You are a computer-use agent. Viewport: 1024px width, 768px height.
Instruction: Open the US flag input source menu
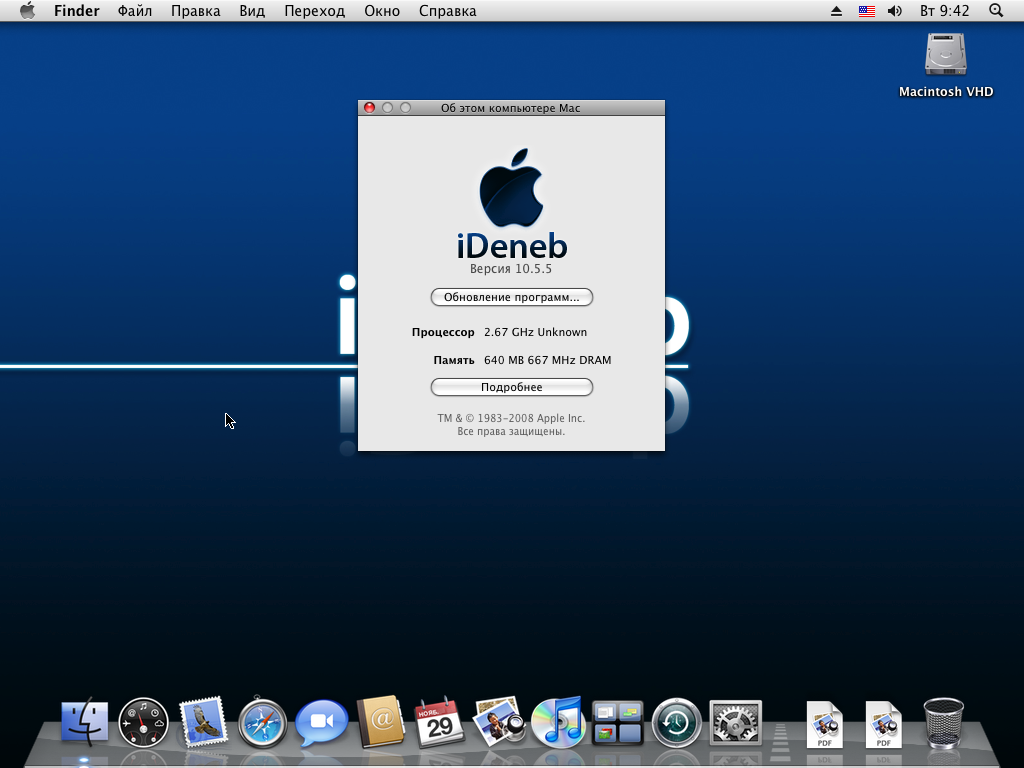click(x=866, y=11)
